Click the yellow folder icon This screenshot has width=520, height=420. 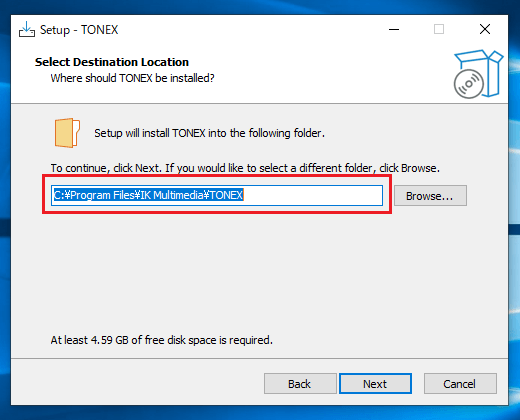pyautogui.click(x=67, y=133)
